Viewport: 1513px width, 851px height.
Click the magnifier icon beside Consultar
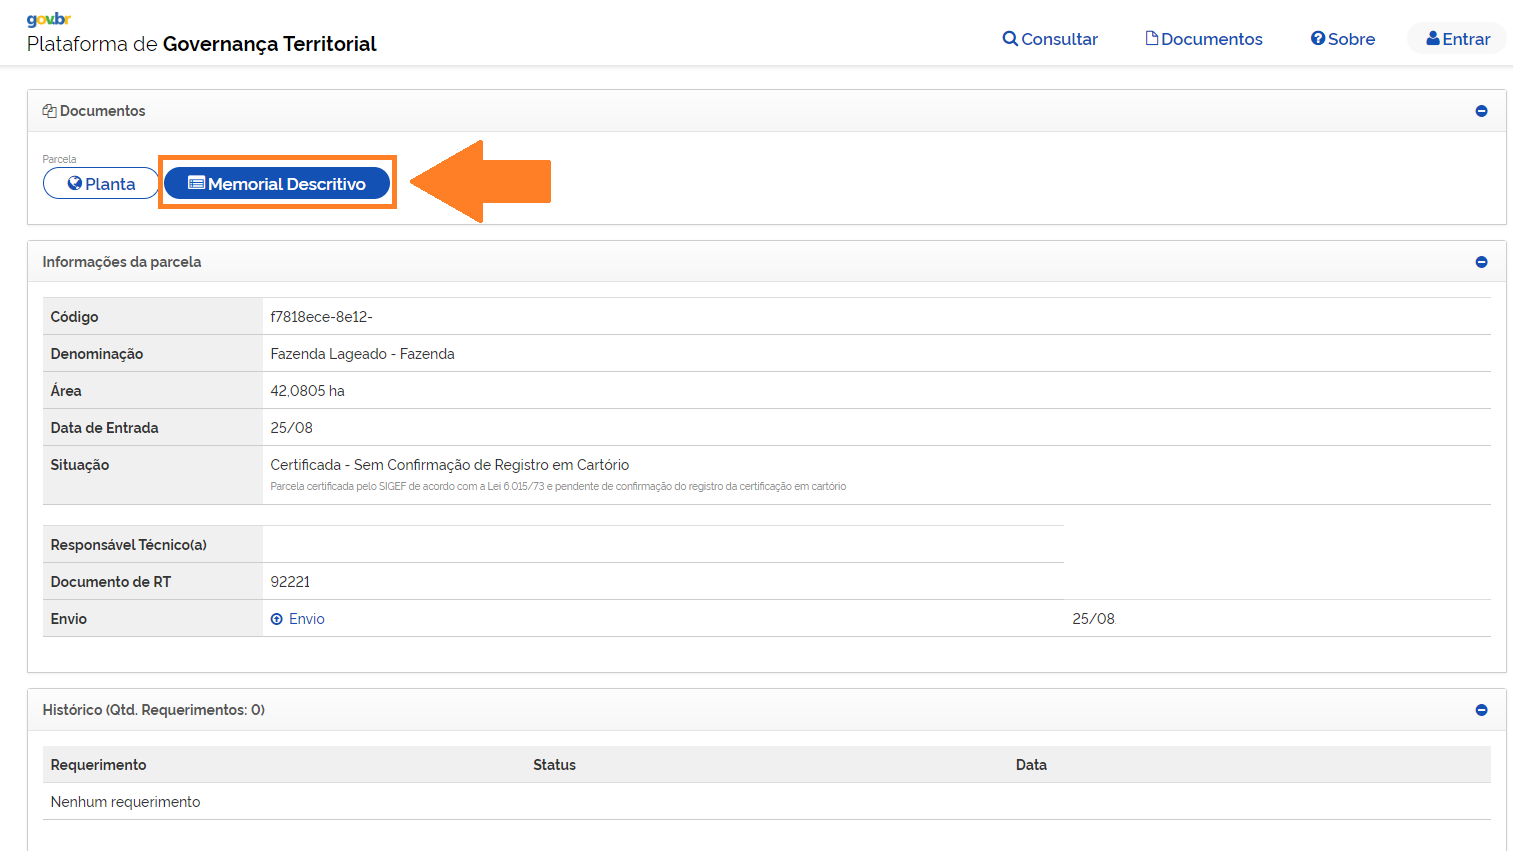(1010, 39)
